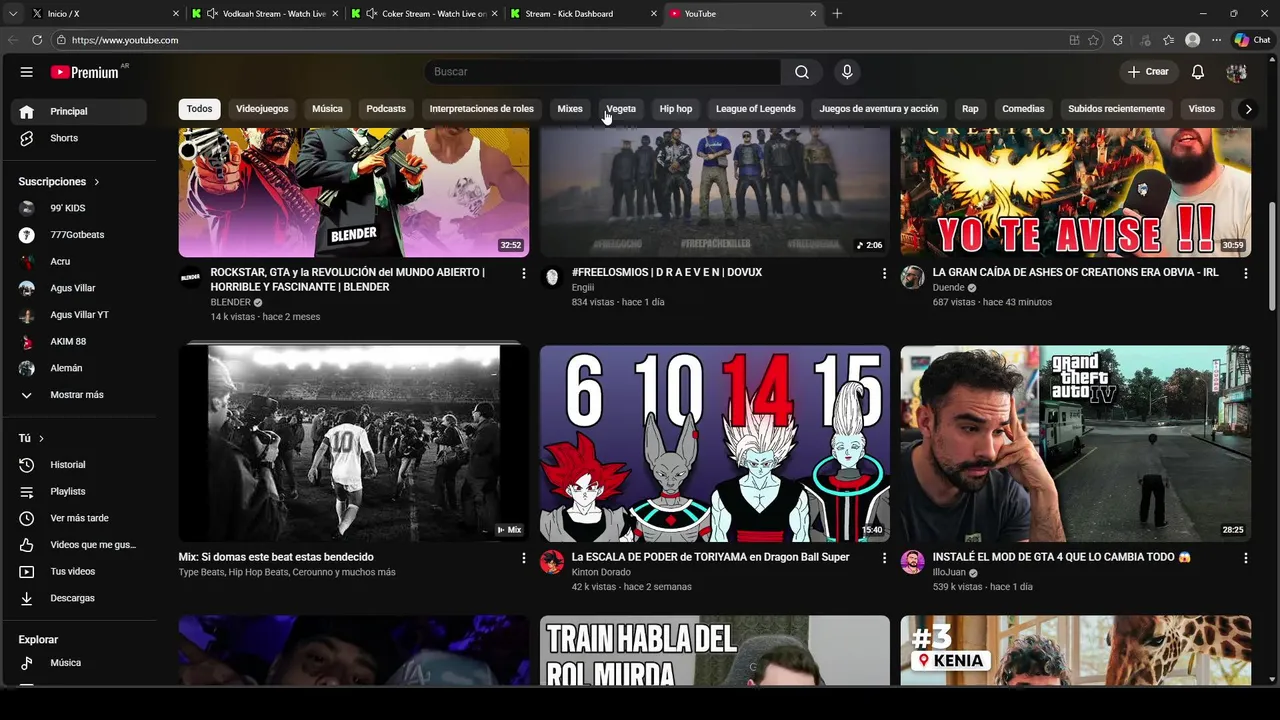Open BLENDER channel name link
This screenshot has width=1280, height=720.
(230, 302)
